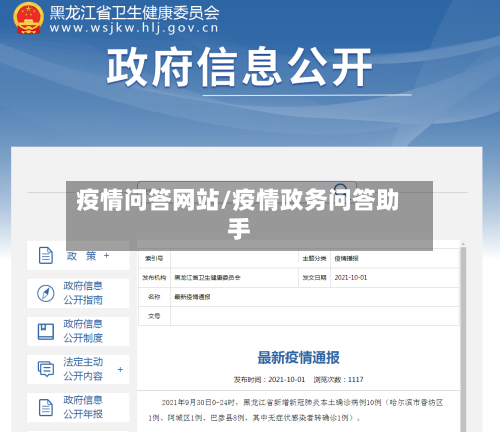Click the document icon for 公开年报
Image resolution: width=500 pixels, height=432 pixels.
tap(46, 407)
